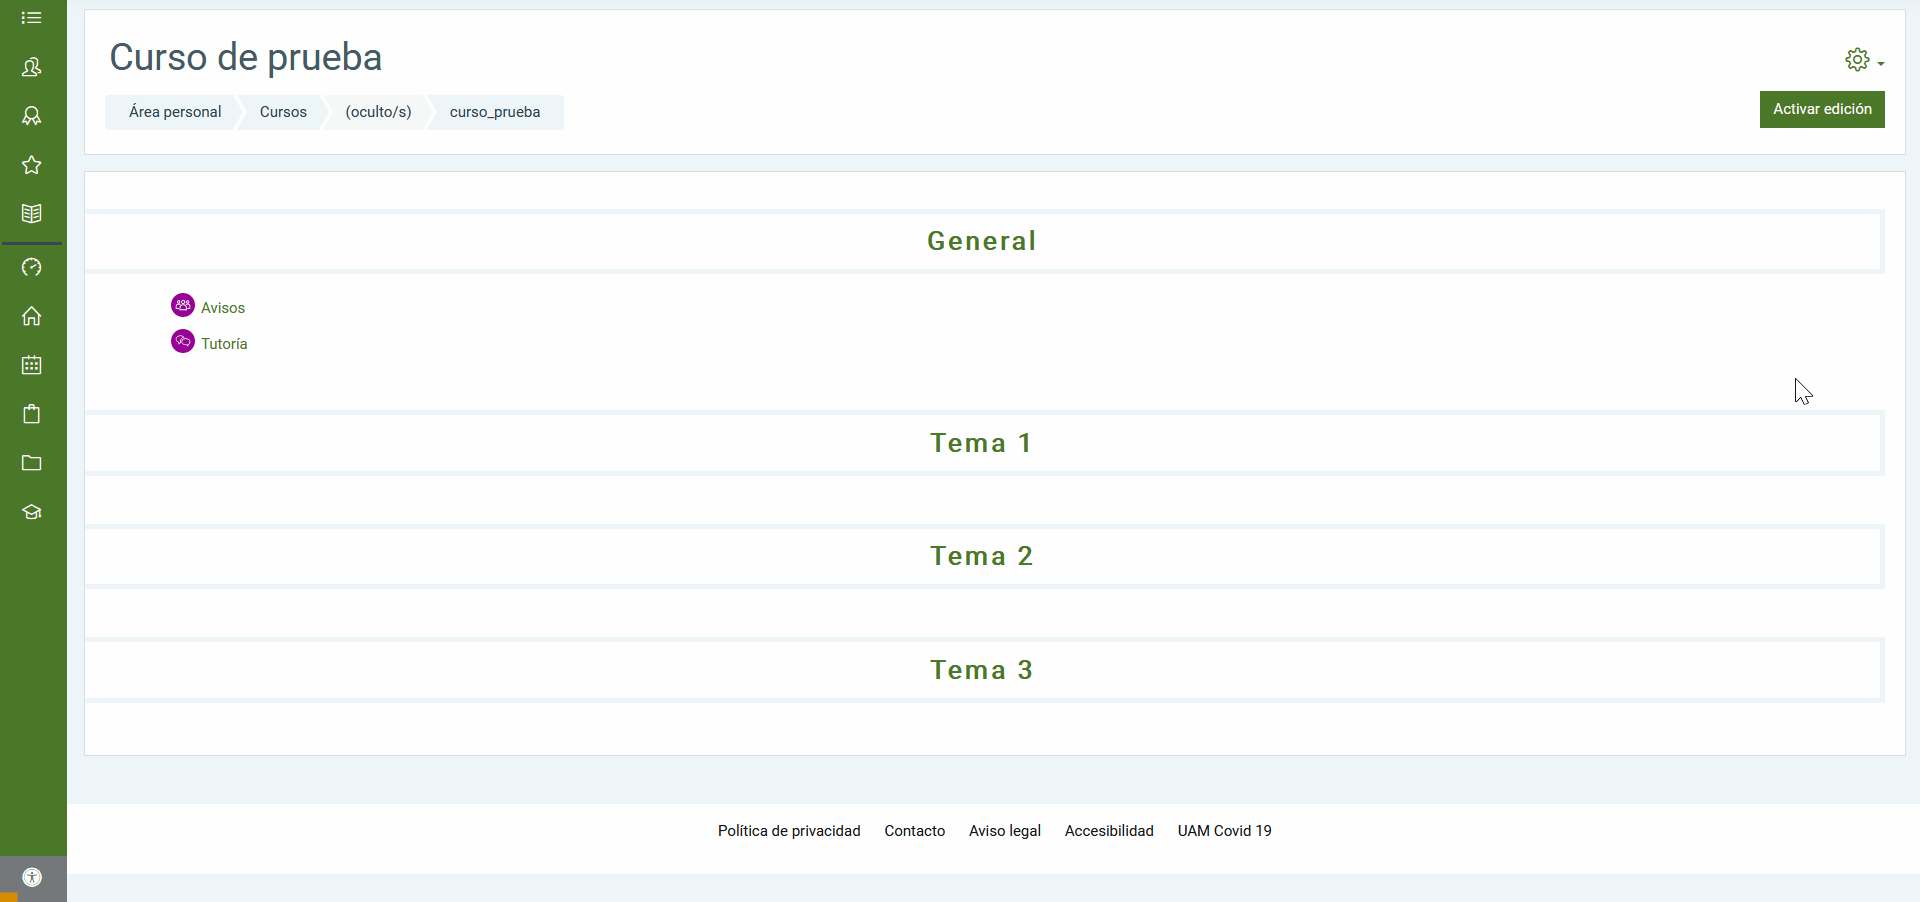1920x902 pixels.
Task: Open the open-book icon in the sidebar
Action: pos(31,214)
